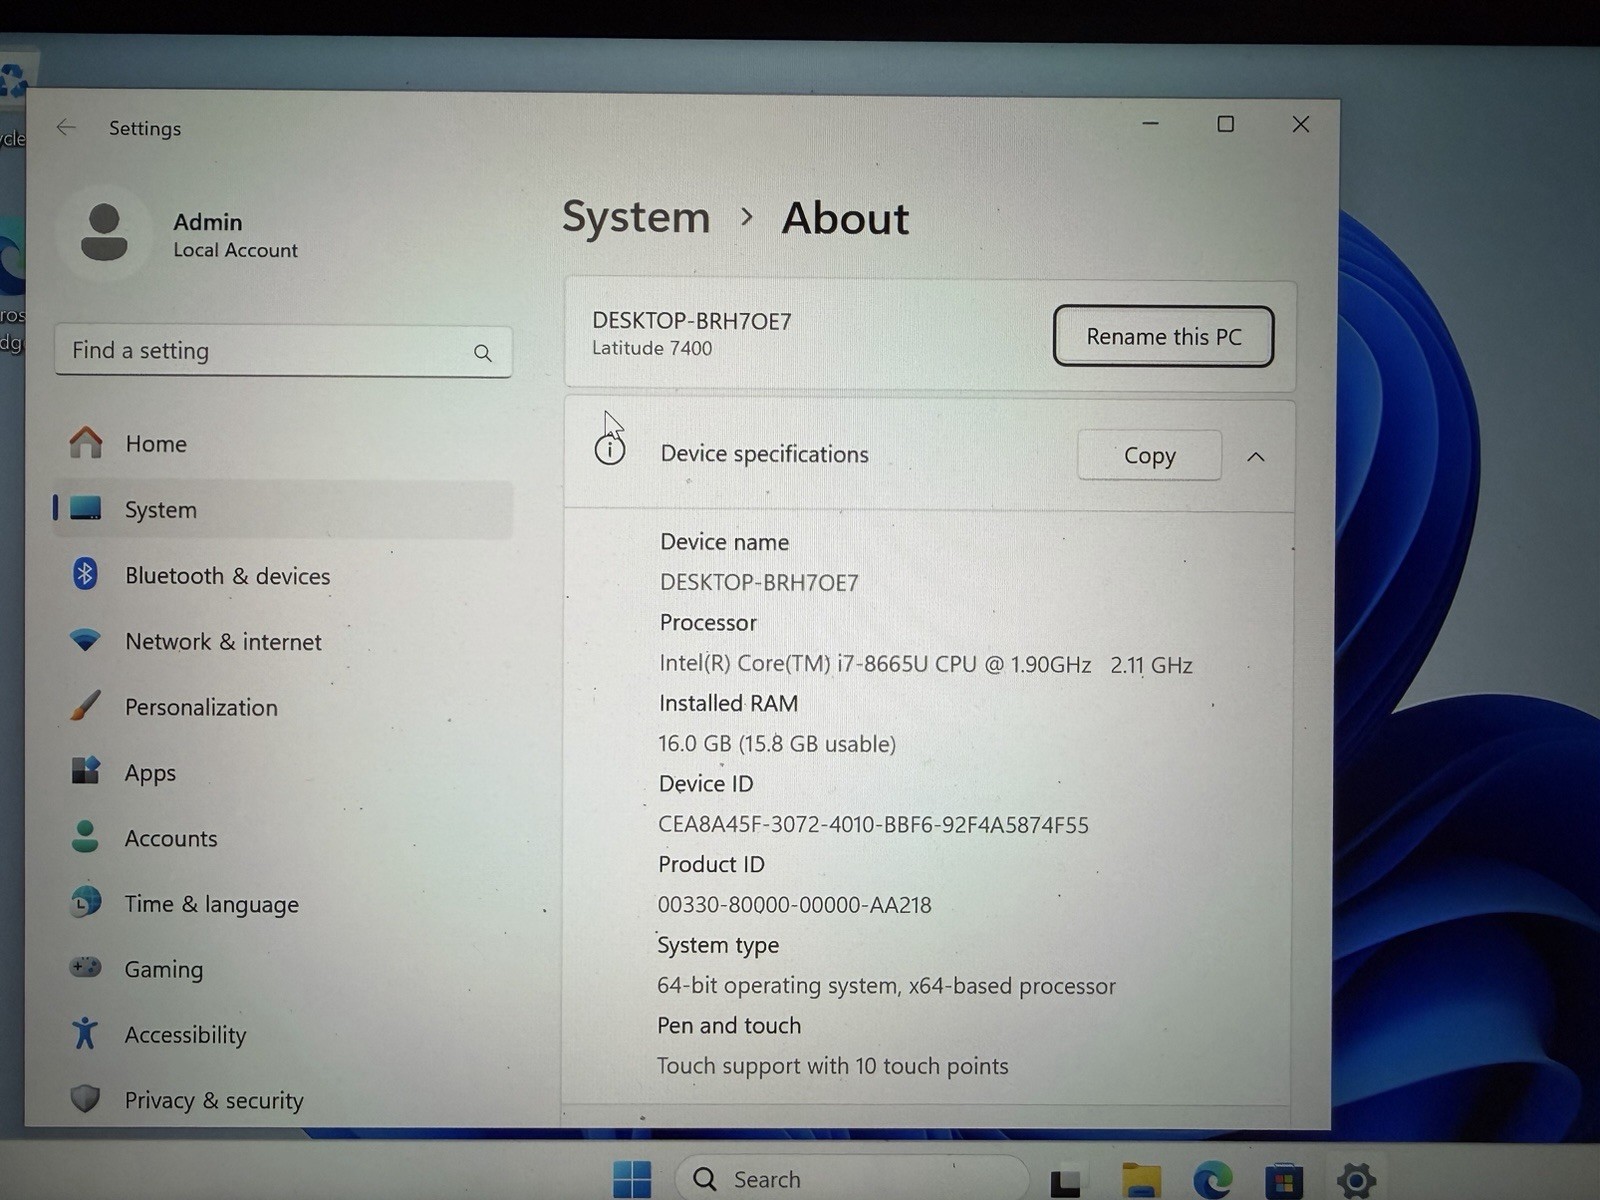Click the Intel Core i7-8665U processor value
This screenshot has height=1200, width=1600.
[x=926, y=664]
